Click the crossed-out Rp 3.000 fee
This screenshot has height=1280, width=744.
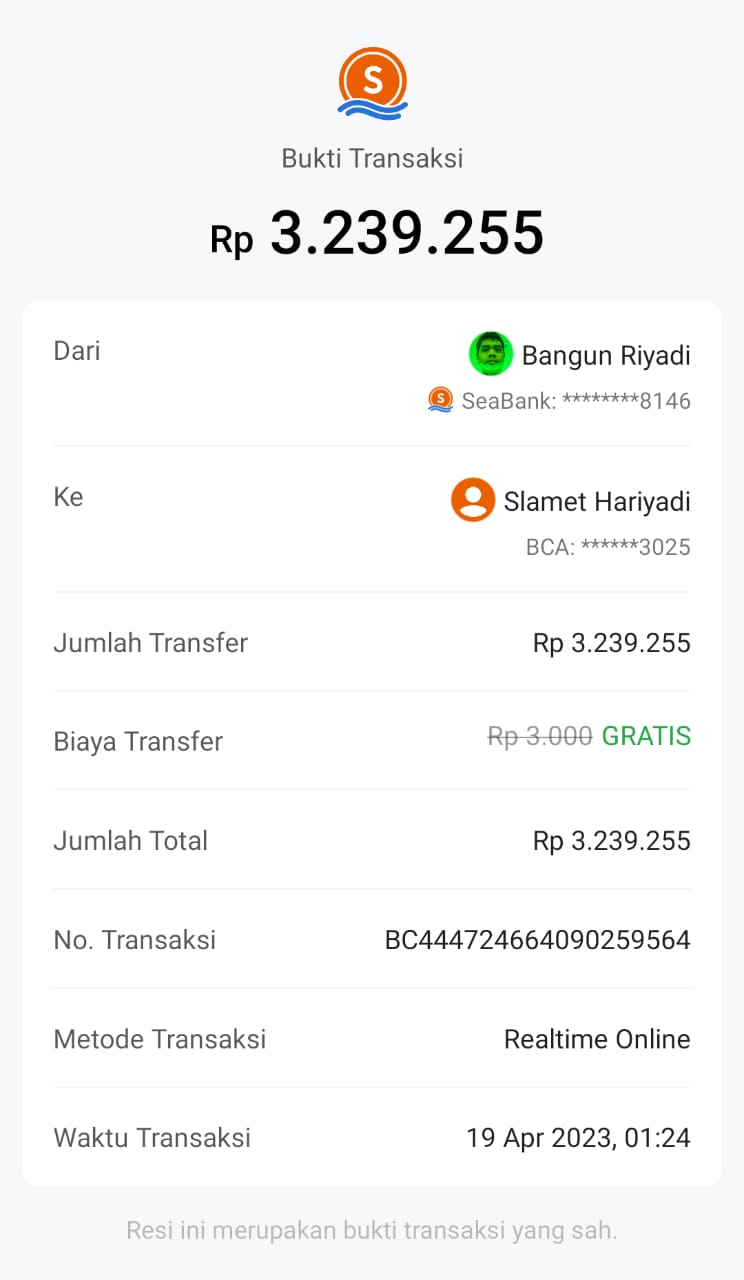[x=540, y=736]
